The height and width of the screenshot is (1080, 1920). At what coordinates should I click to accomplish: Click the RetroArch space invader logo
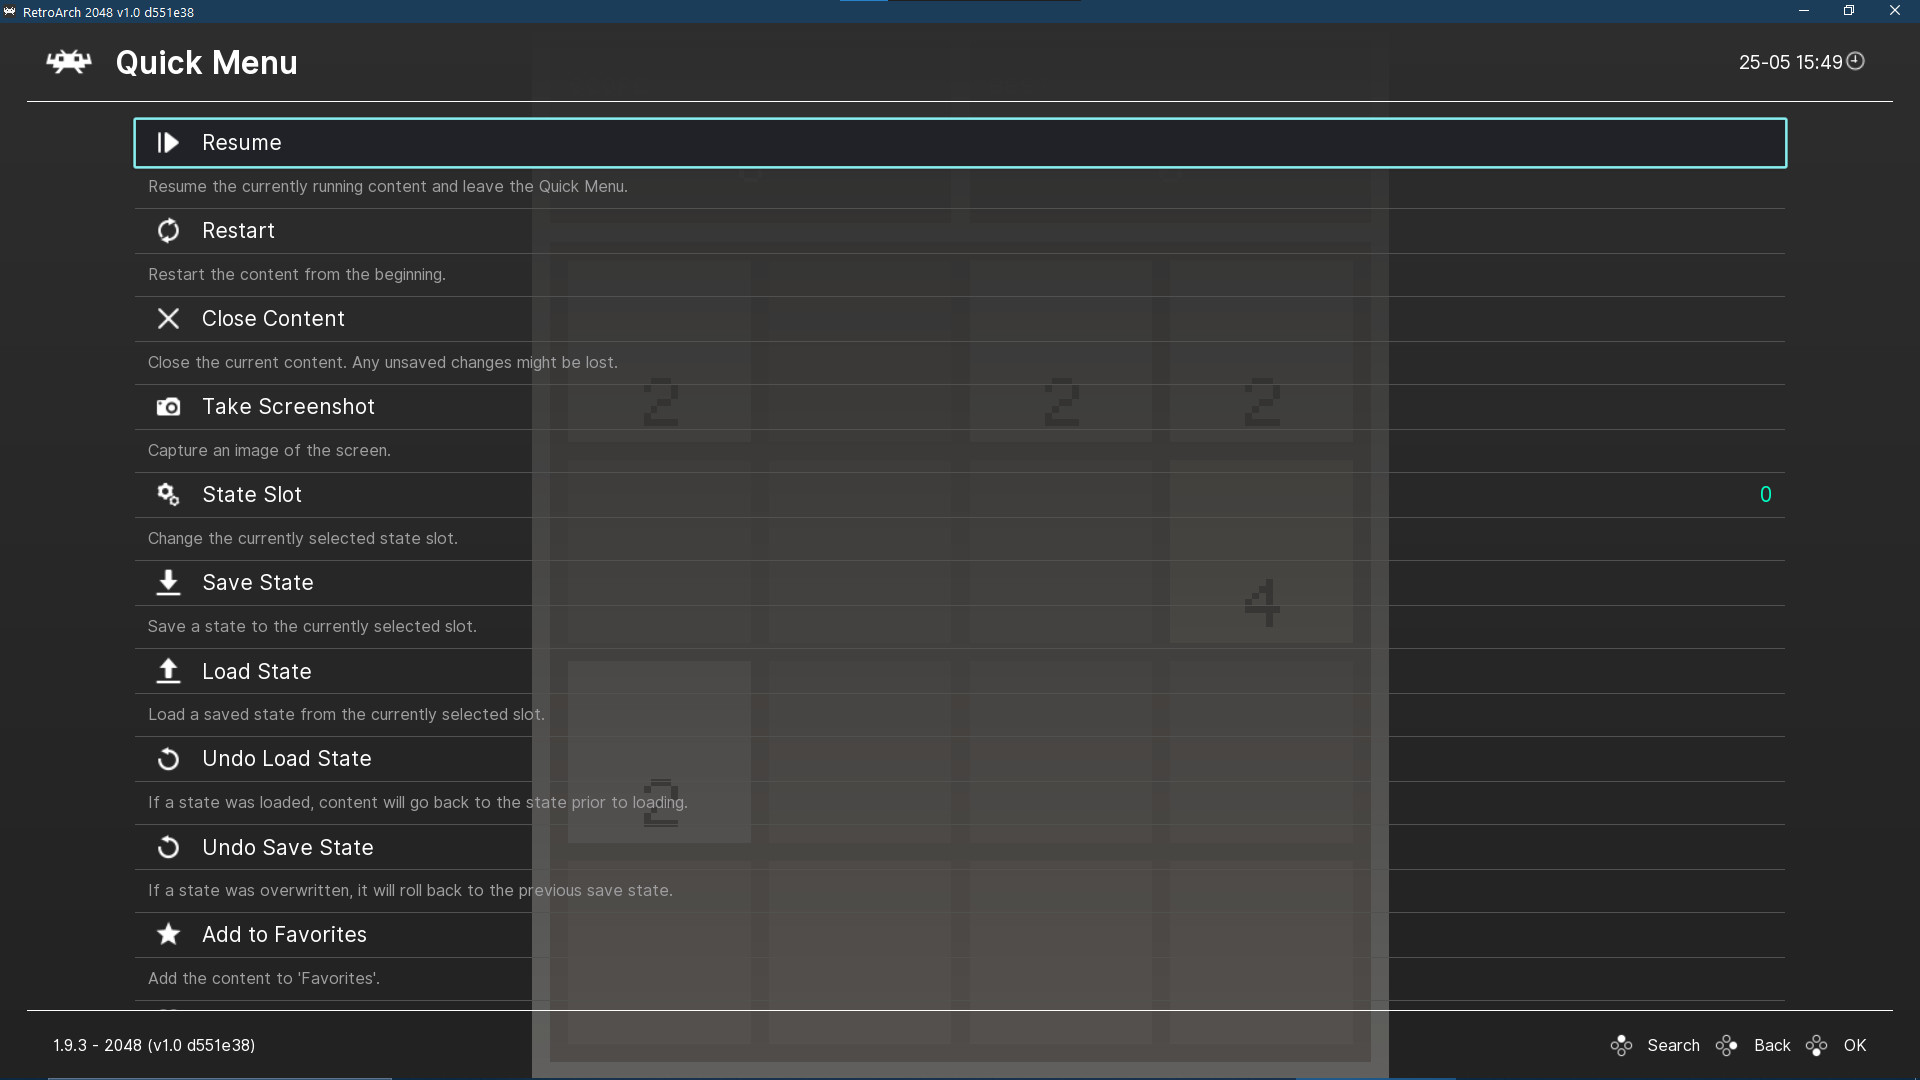coord(67,62)
